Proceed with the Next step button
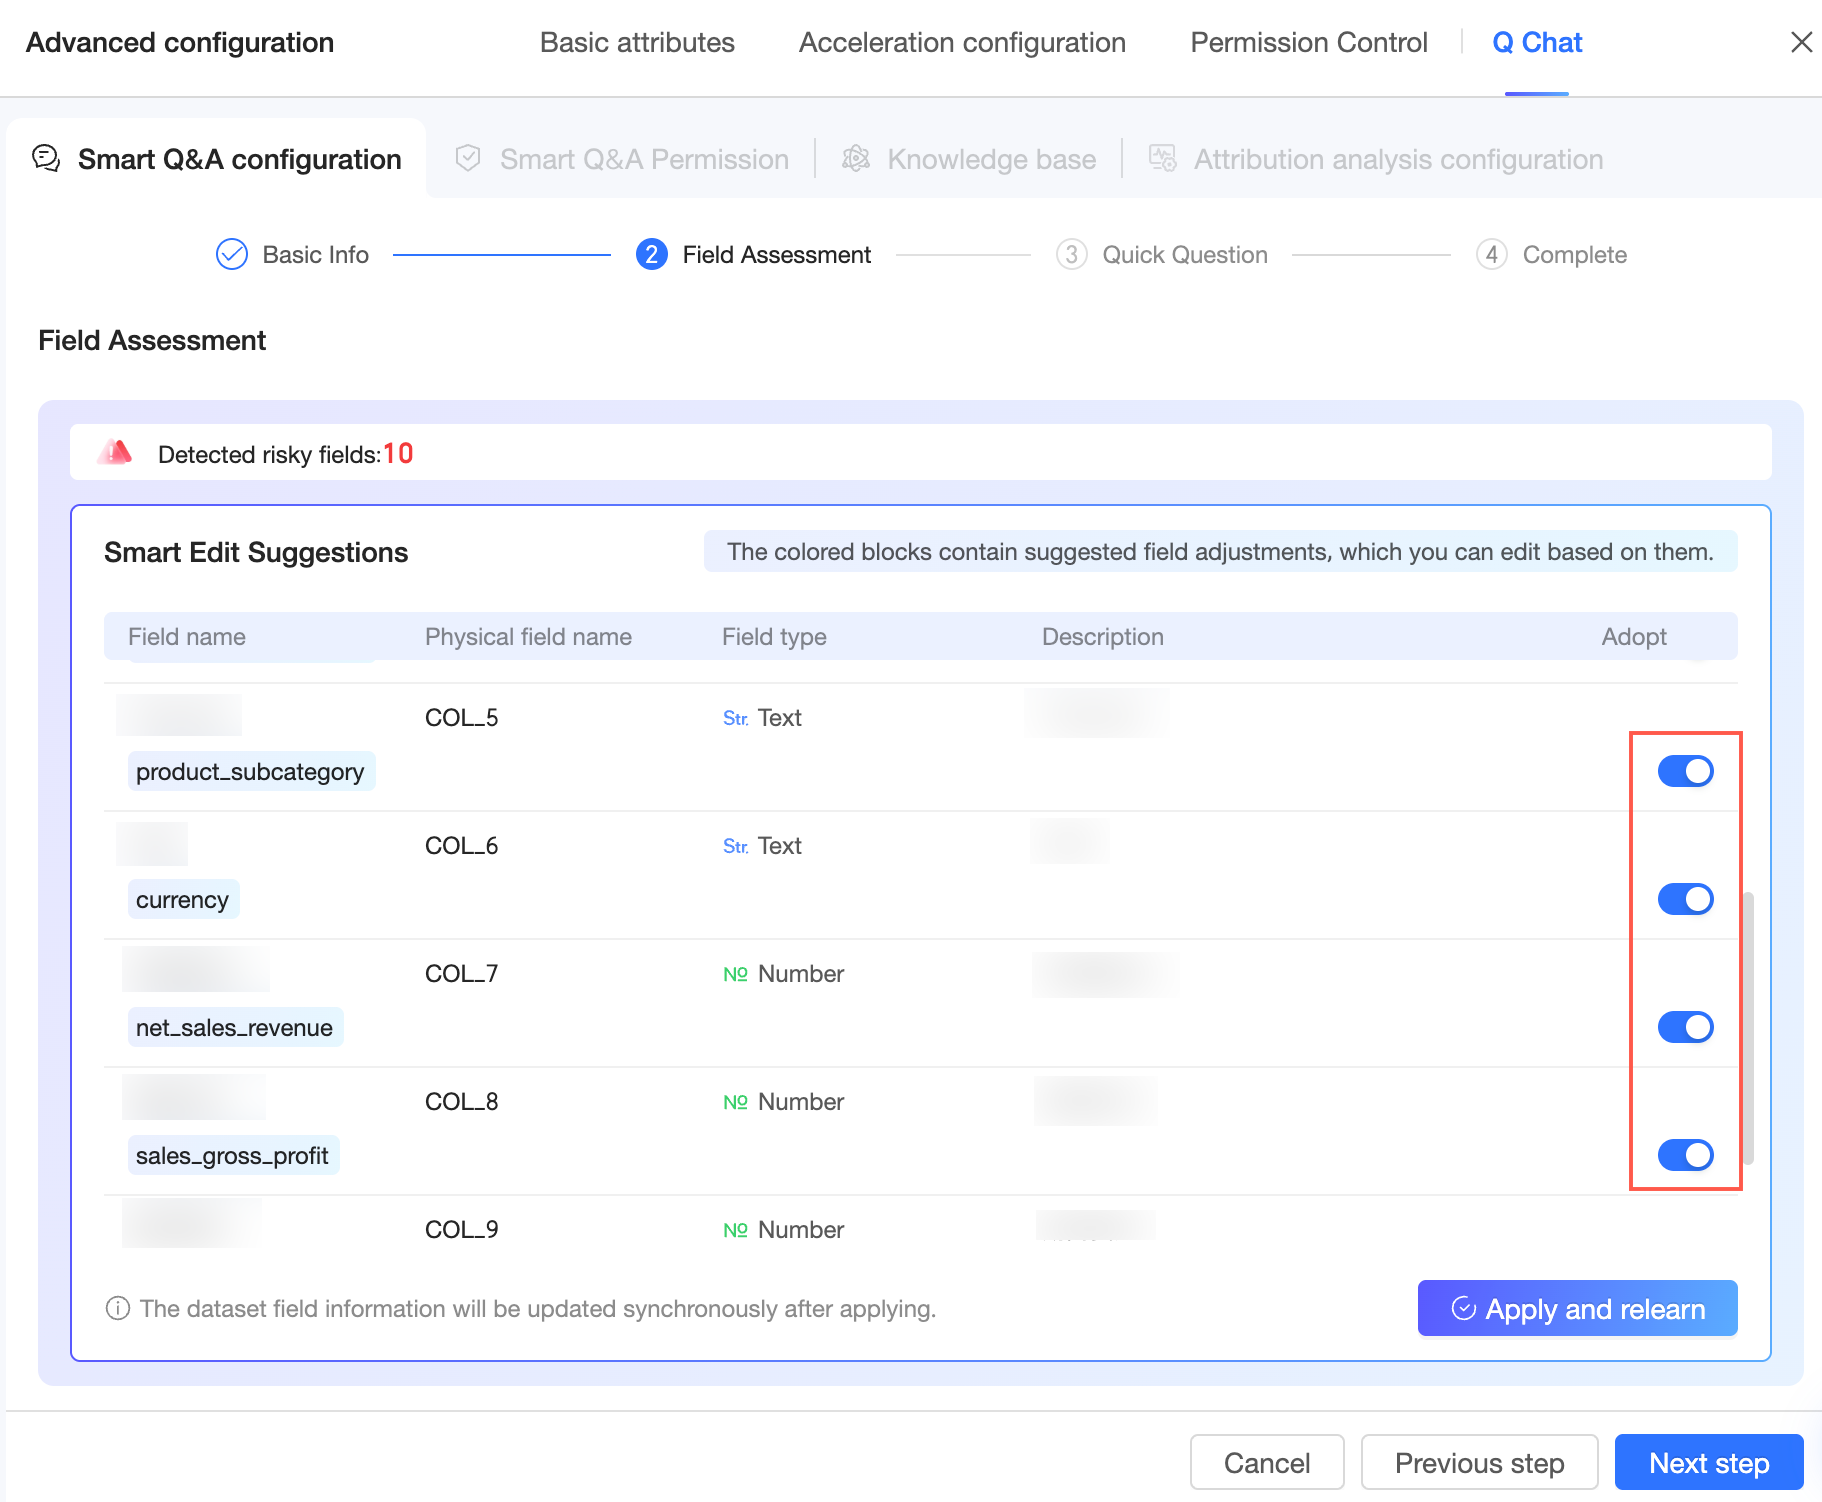 pyautogui.click(x=1708, y=1463)
